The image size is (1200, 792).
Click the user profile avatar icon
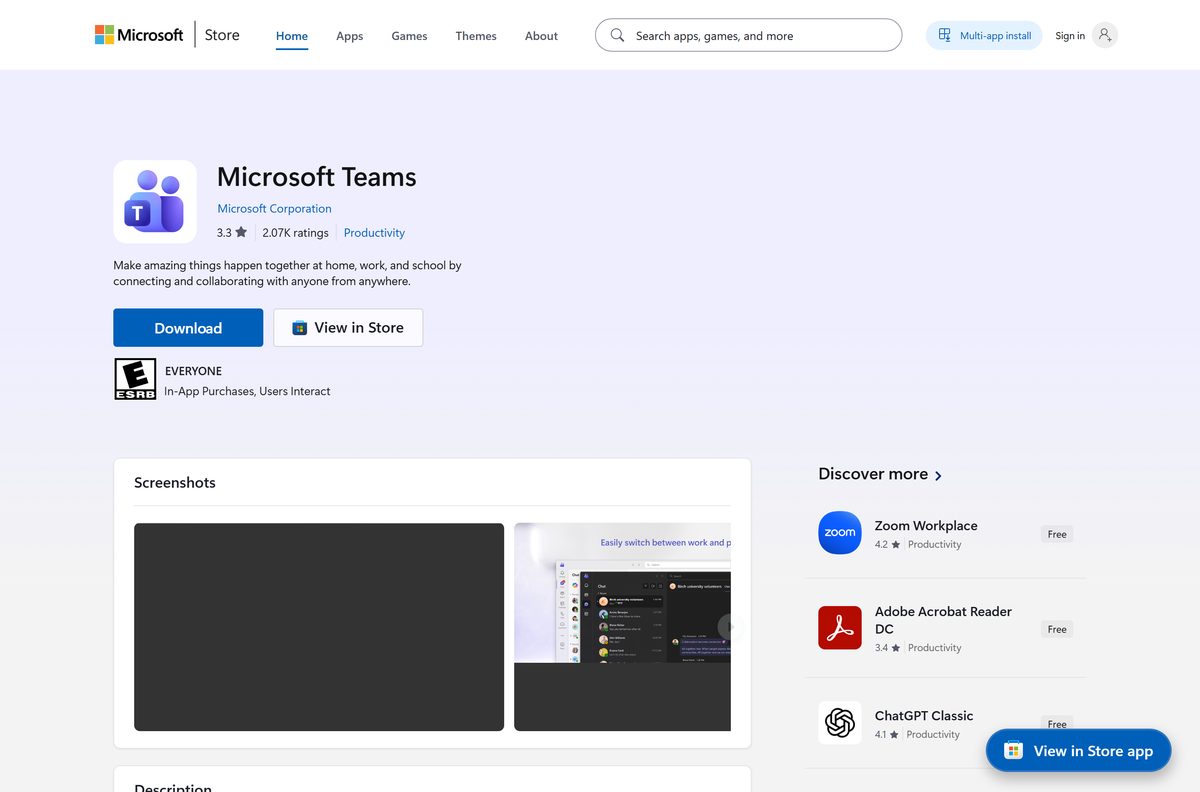(1104, 35)
